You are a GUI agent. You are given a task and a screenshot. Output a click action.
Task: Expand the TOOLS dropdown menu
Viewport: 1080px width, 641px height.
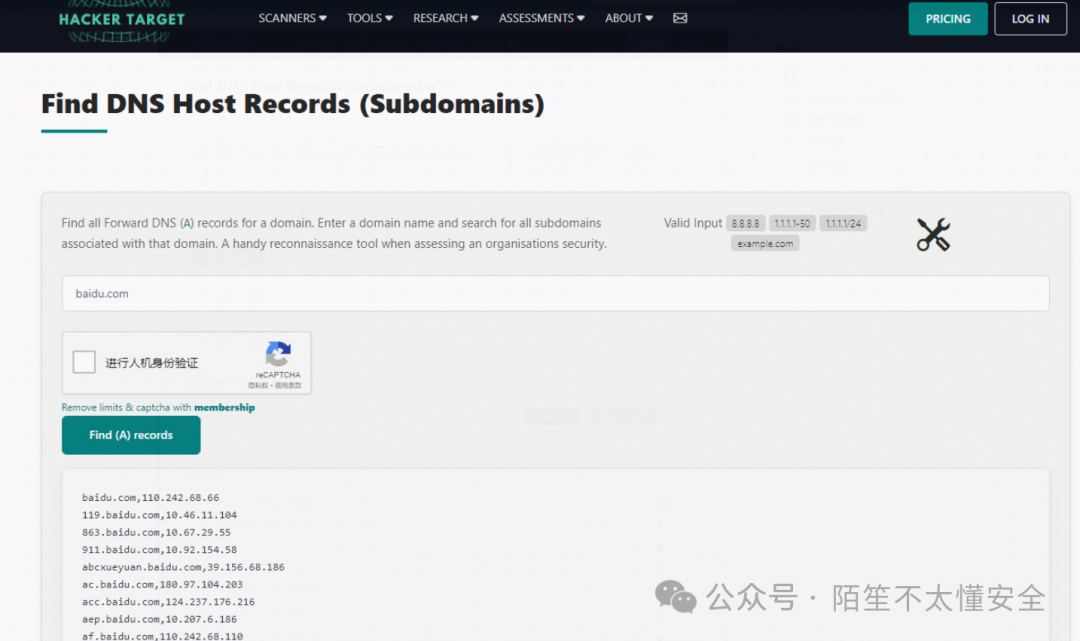coord(369,18)
